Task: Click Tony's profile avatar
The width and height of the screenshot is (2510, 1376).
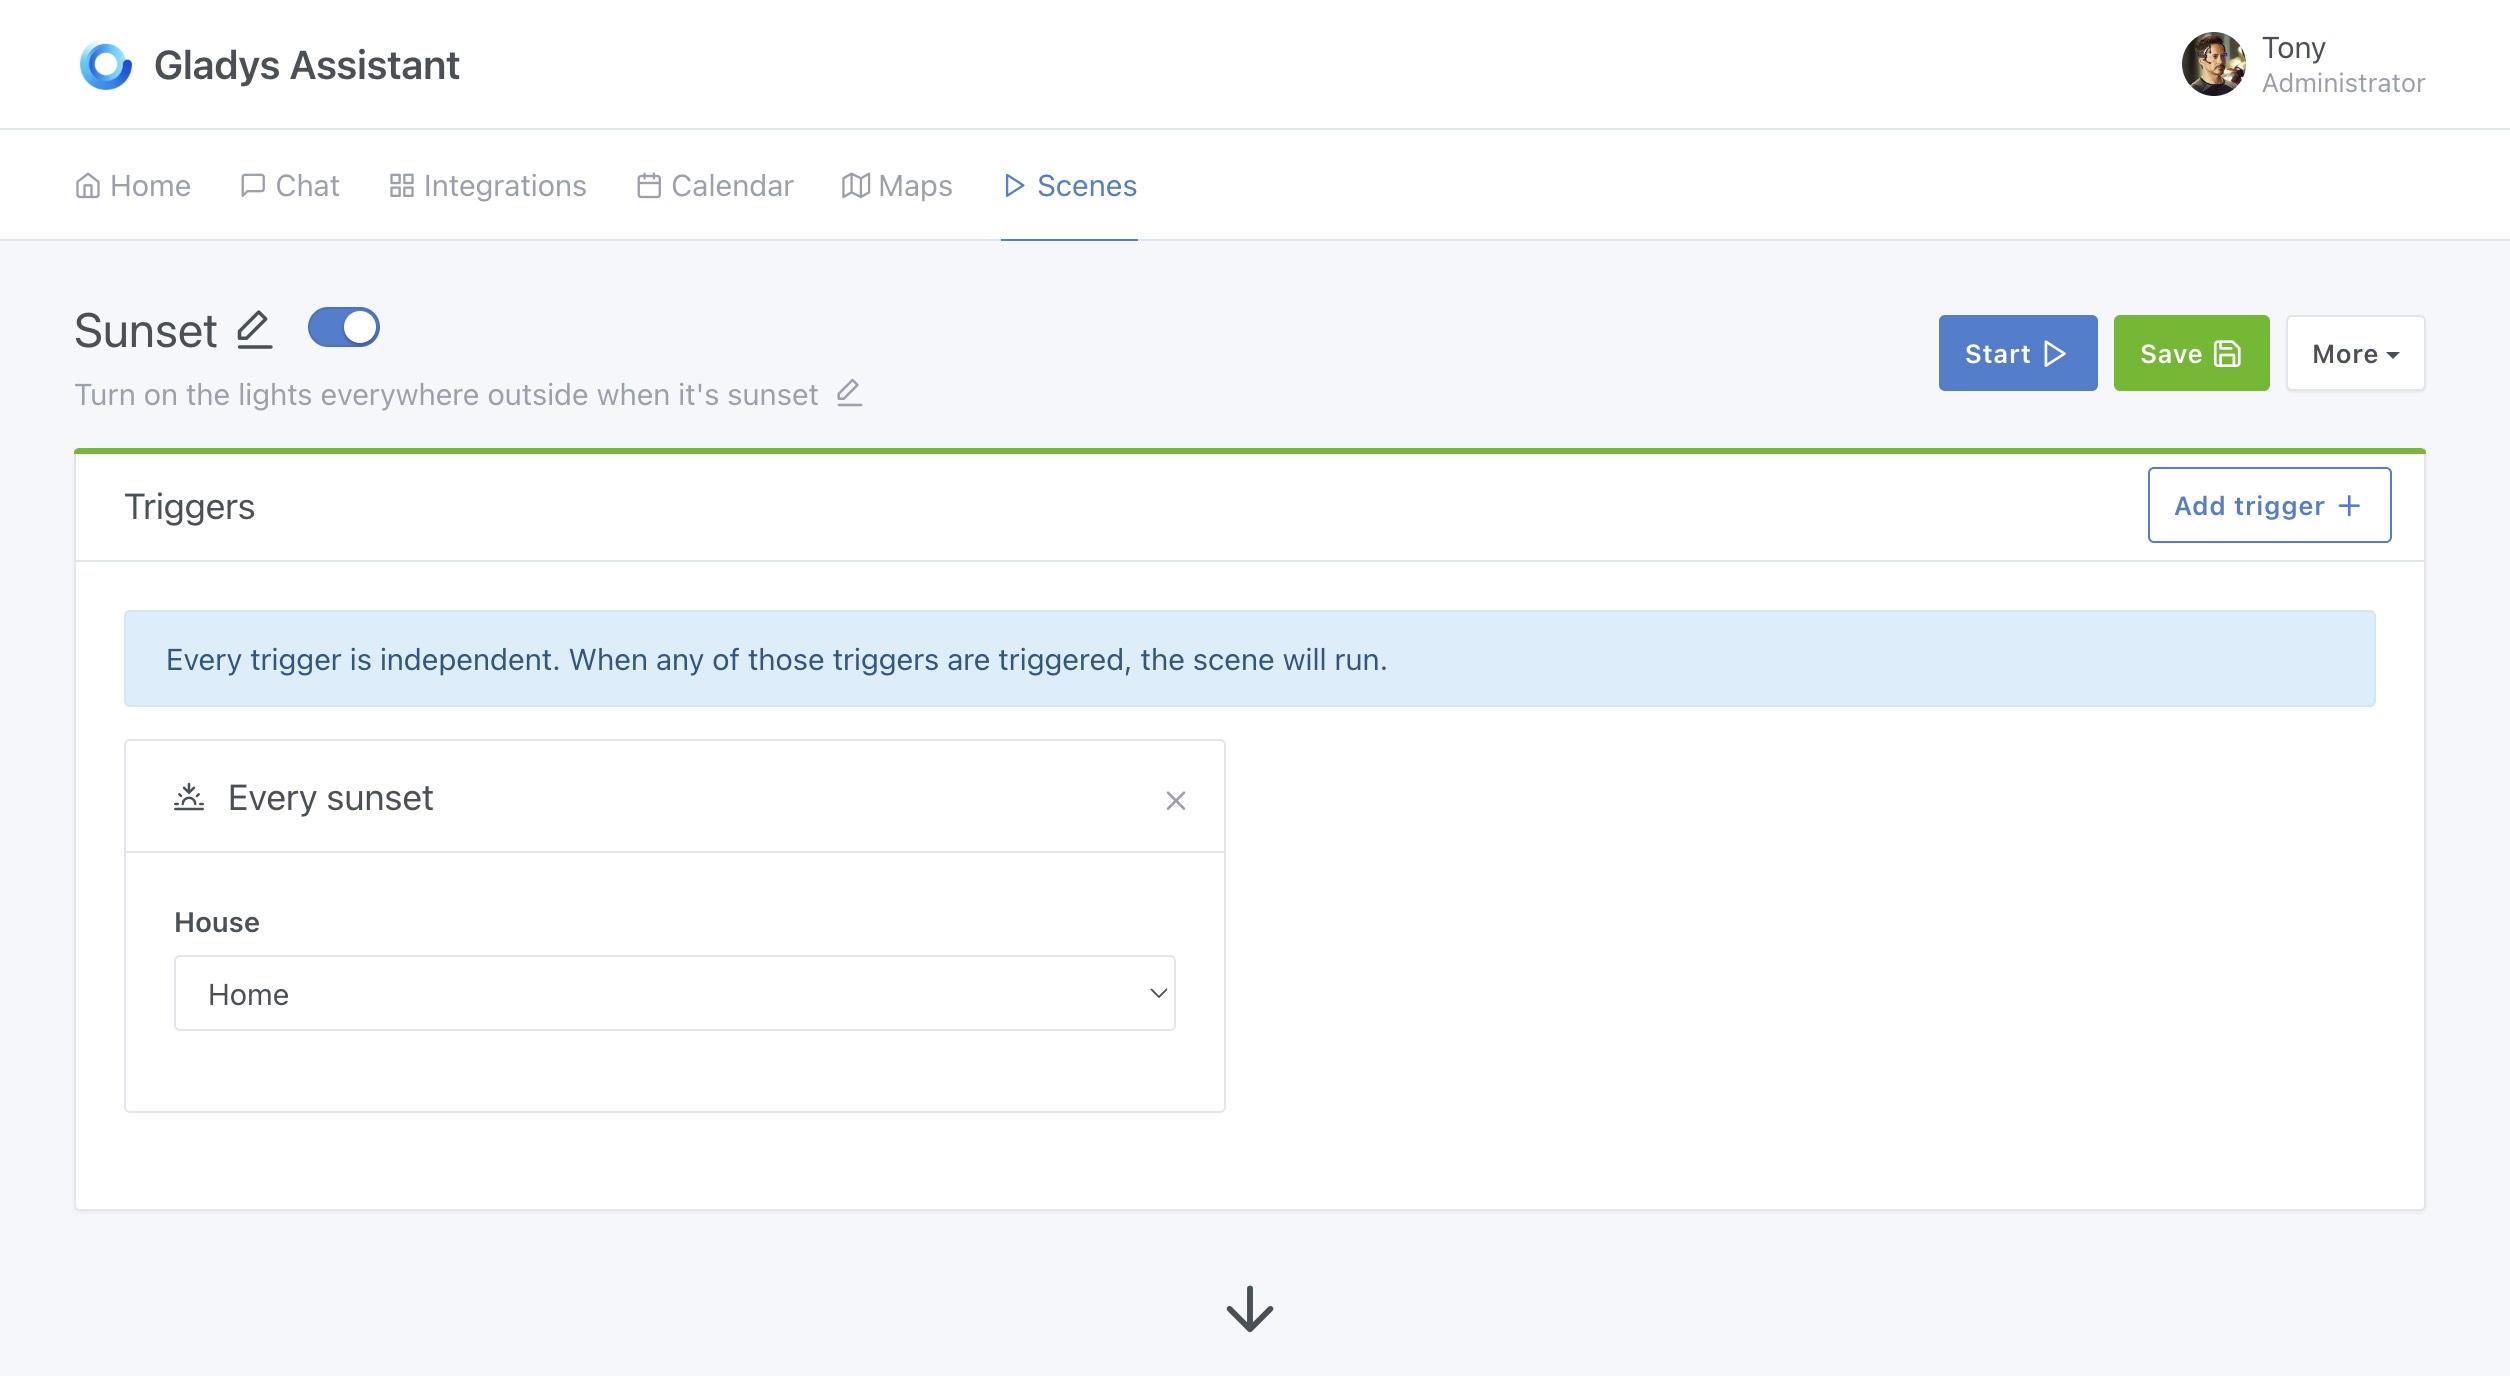Action: click(2212, 65)
